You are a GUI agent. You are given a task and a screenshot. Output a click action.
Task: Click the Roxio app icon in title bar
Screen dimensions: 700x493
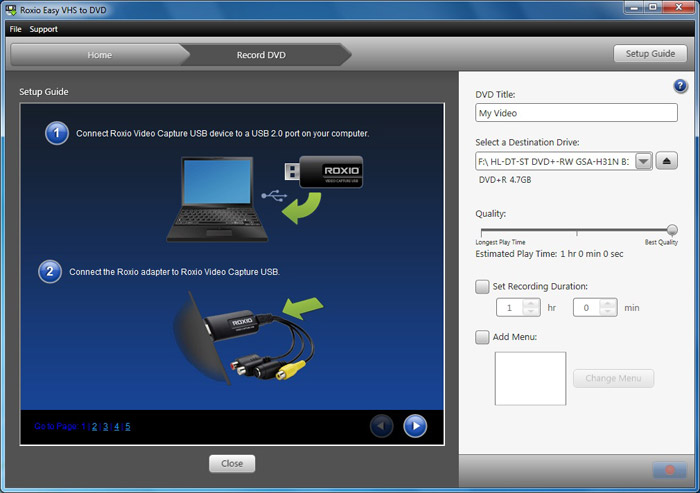tap(11, 10)
